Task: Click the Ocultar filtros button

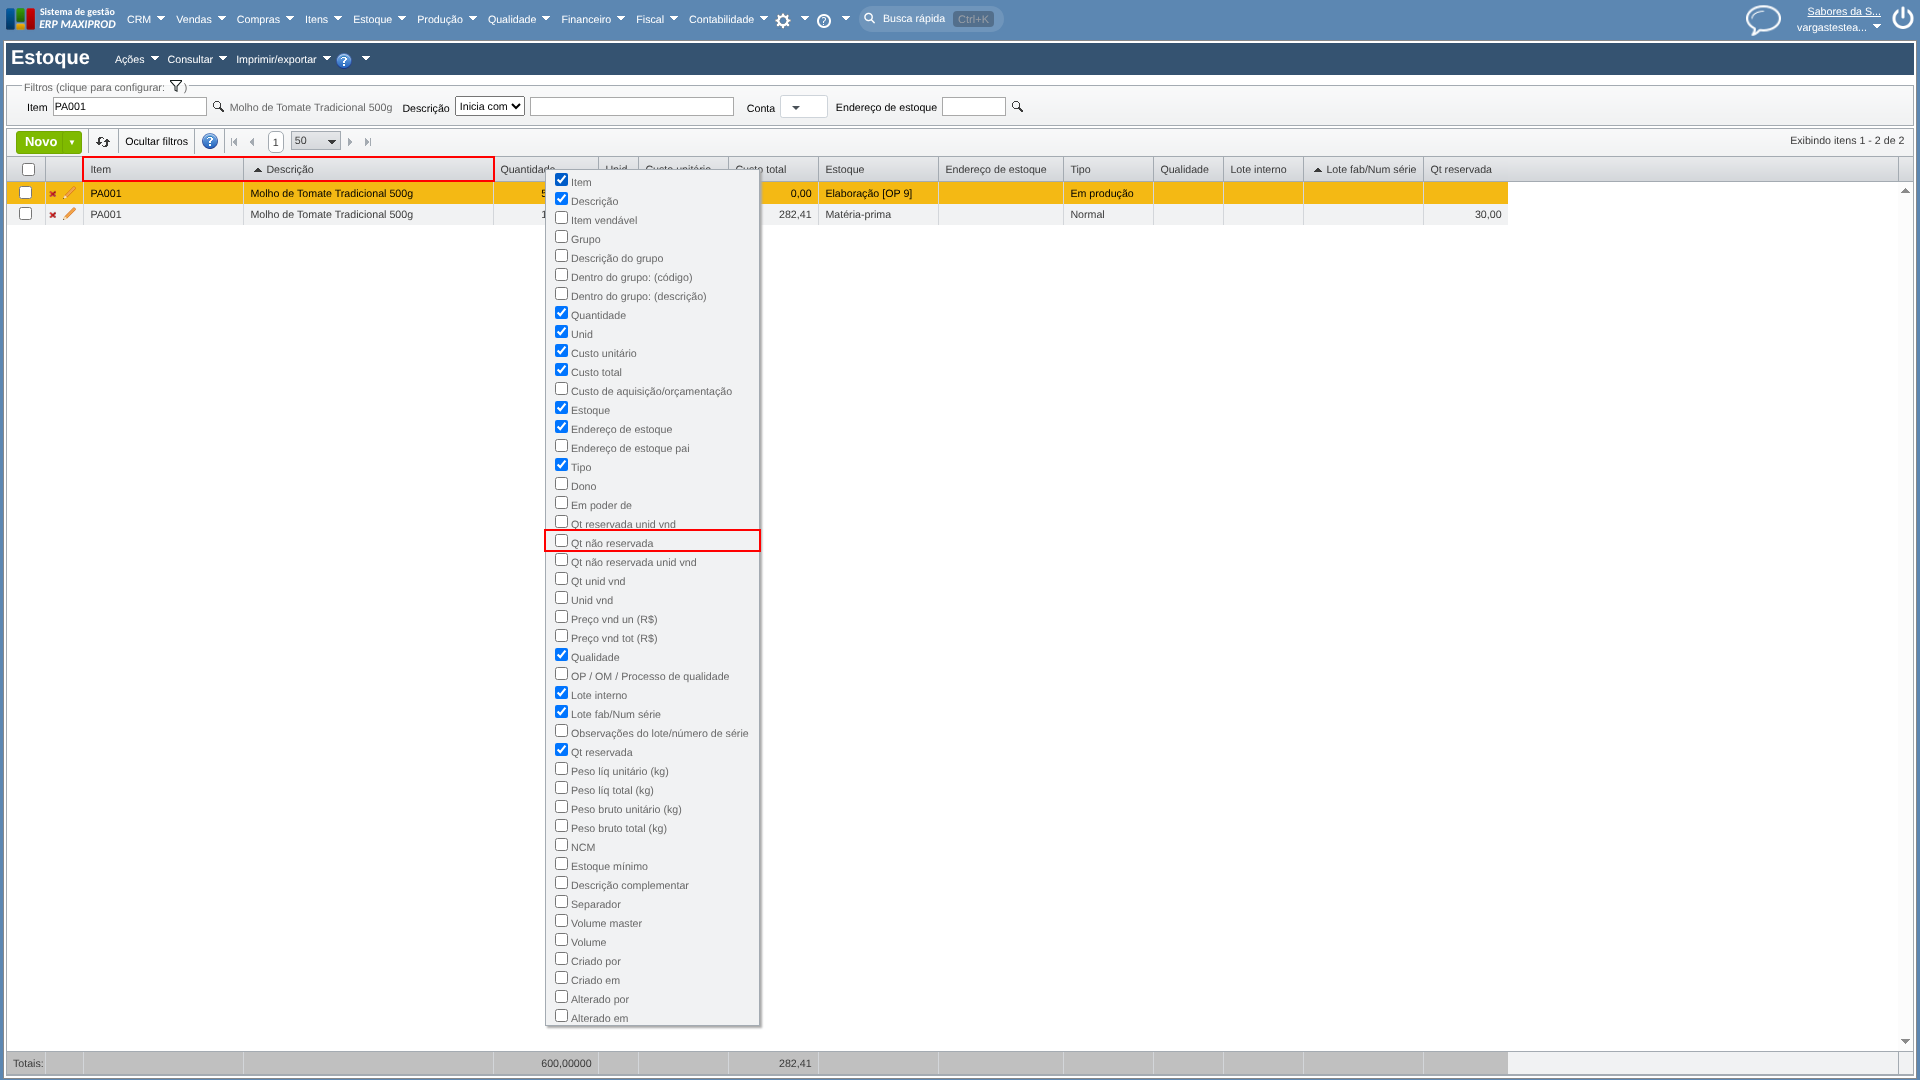Action: [156, 142]
